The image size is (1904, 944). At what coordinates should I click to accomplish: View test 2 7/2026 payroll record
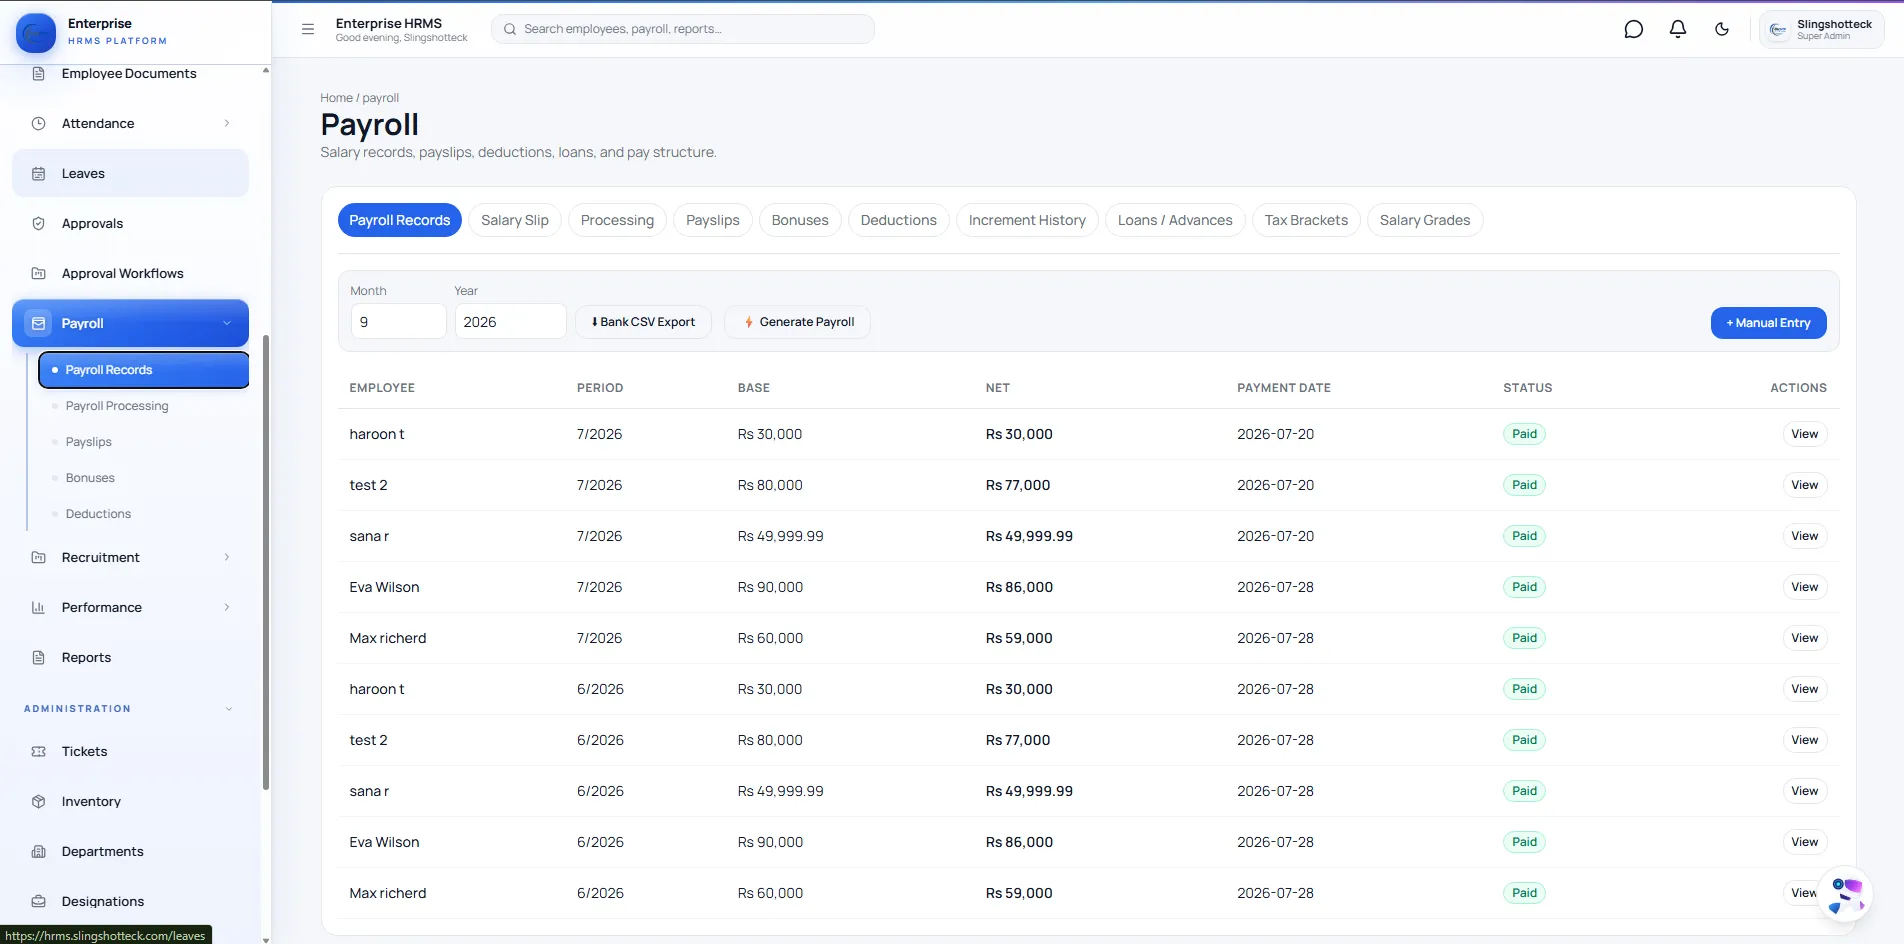[x=1805, y=485]
